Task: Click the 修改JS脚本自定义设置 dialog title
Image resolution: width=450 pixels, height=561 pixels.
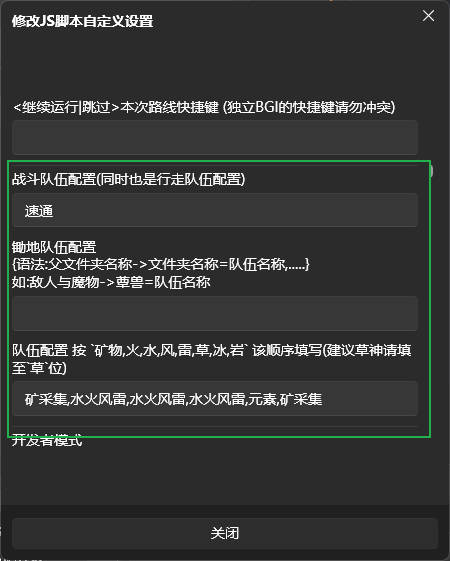Action: coord(82,21)
